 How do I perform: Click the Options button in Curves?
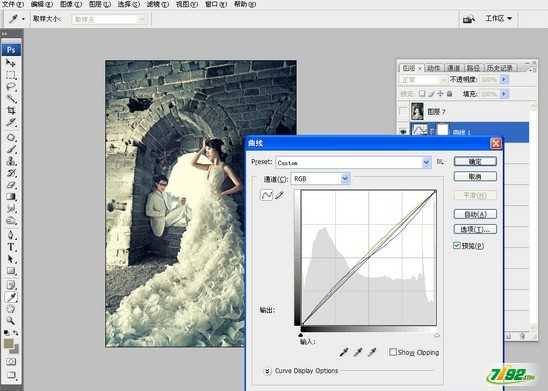point(475,229)
